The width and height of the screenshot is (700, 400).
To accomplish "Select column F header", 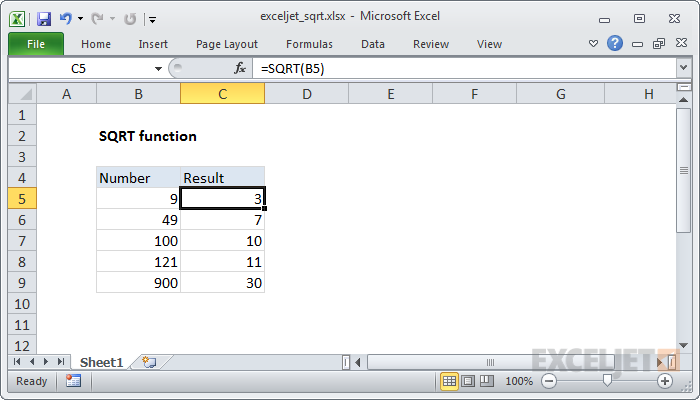I will (x=475, y=94).
